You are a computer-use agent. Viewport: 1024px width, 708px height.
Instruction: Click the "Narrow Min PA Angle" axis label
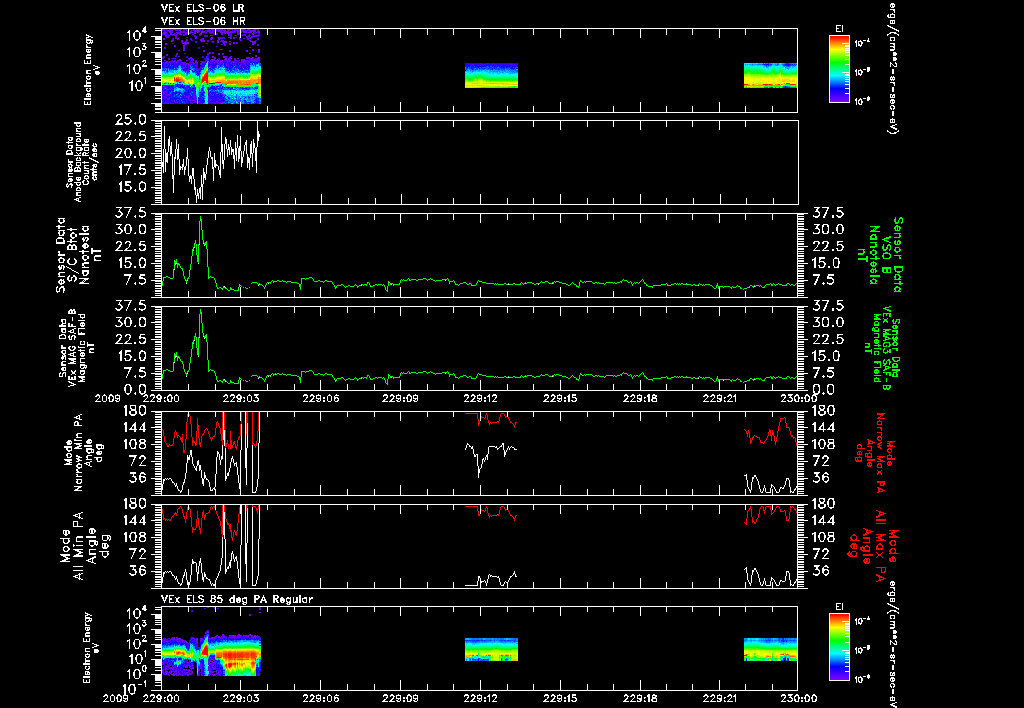click(83, 452)
